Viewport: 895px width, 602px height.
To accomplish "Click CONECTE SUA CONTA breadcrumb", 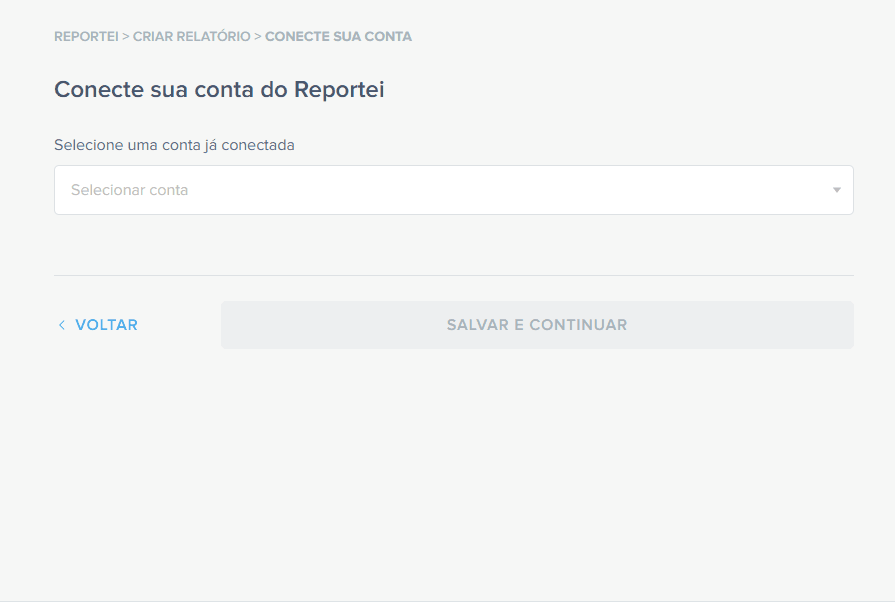I will click(x=338, y=37).
